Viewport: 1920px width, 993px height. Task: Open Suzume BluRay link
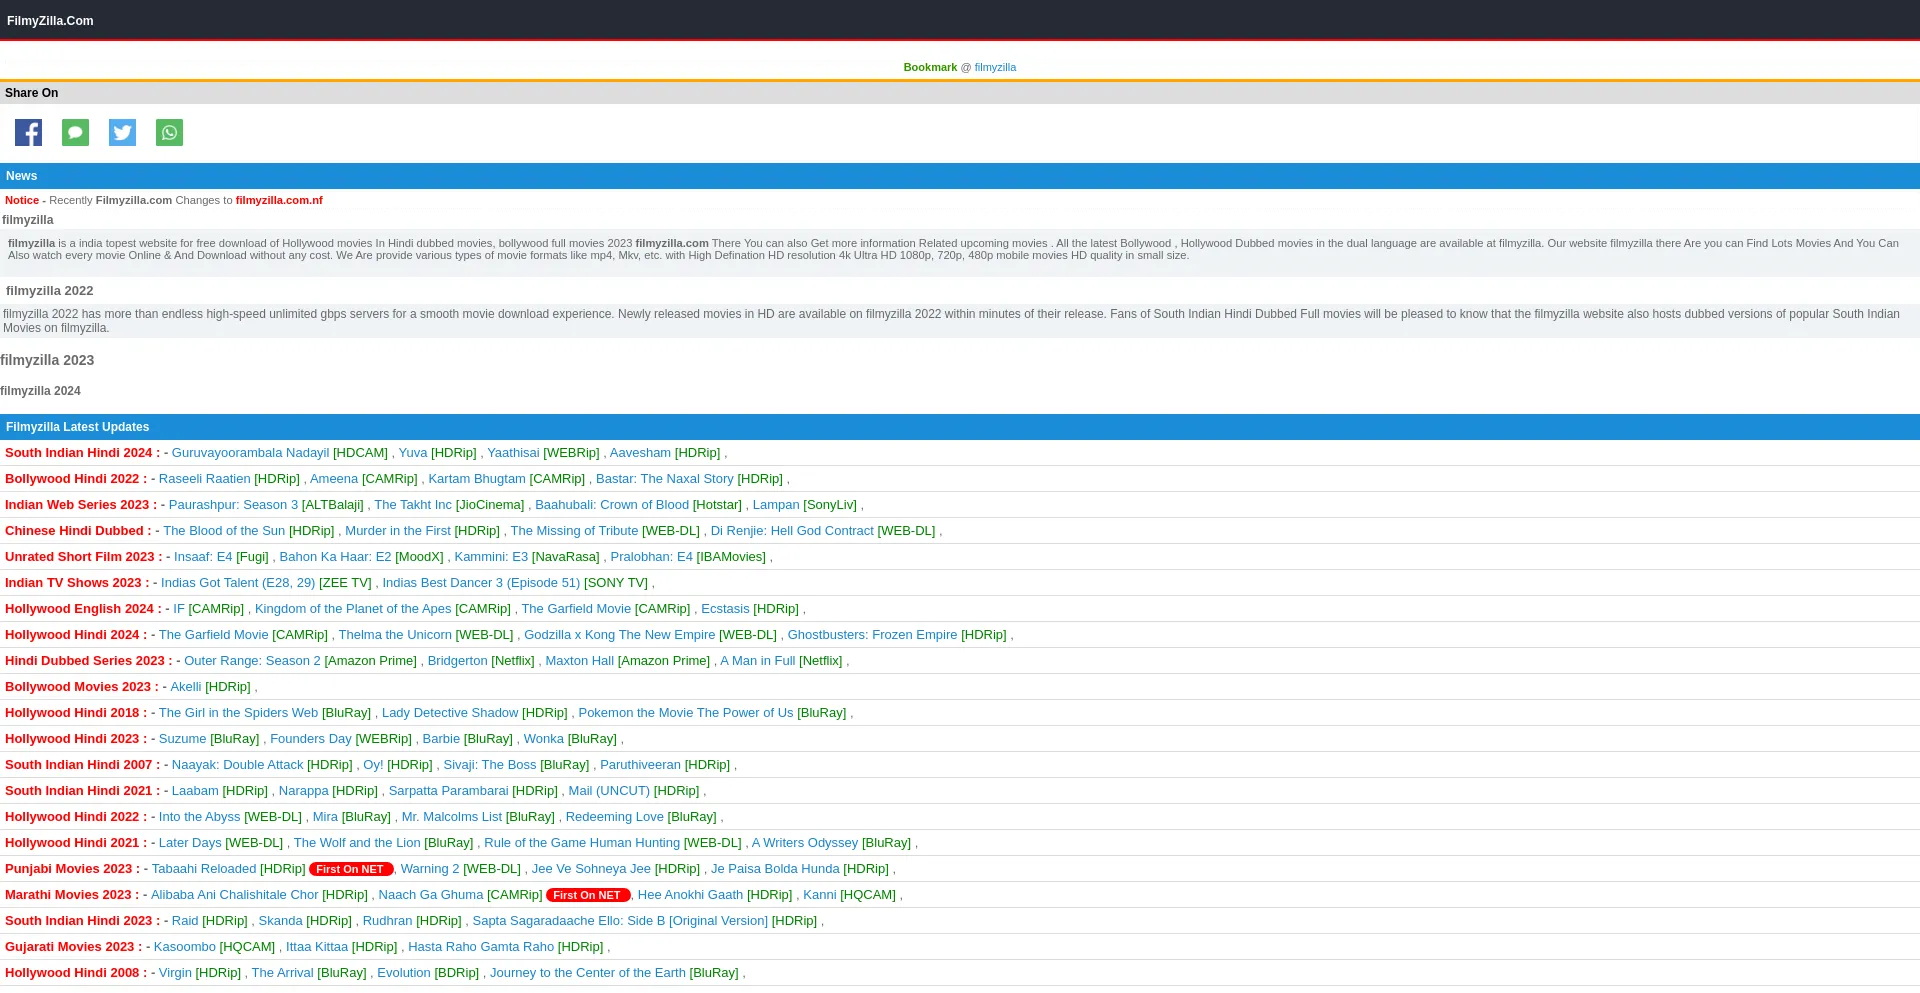[x=183, y=739]
